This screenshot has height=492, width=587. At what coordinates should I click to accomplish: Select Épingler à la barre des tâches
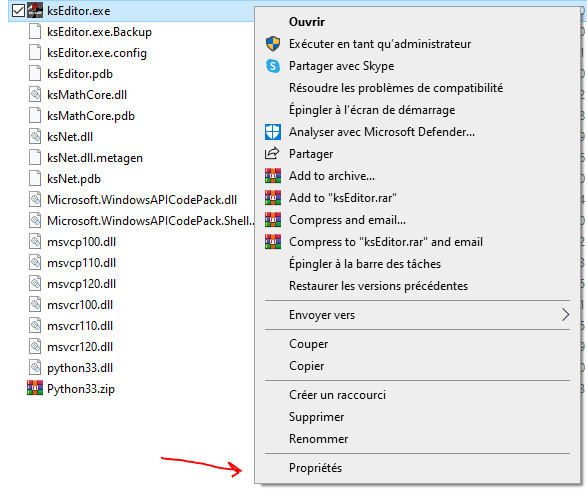(x=365, y=264)
